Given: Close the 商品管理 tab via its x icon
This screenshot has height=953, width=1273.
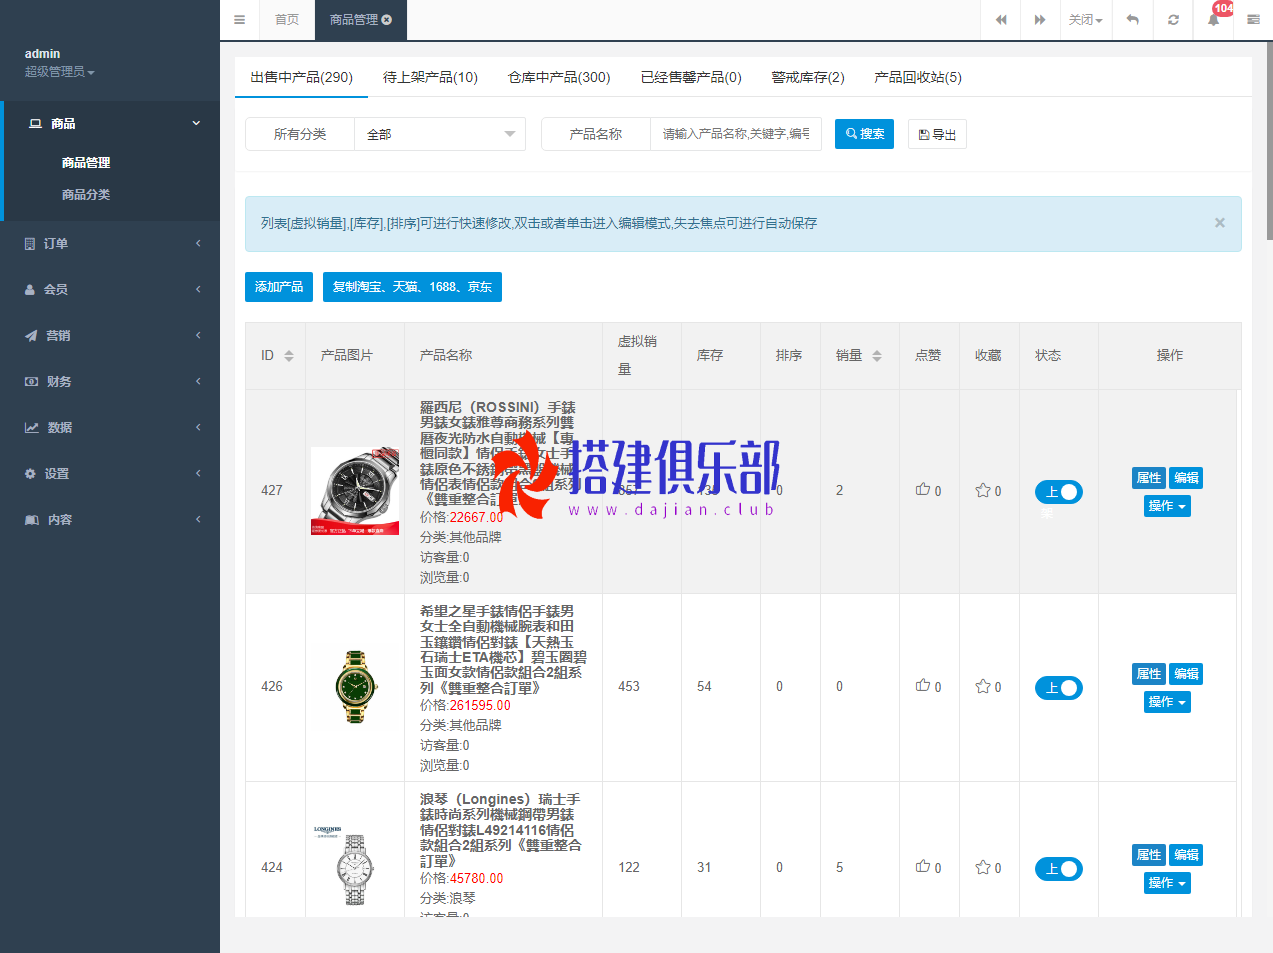Looking at the screenshot, I should (387, 20).
